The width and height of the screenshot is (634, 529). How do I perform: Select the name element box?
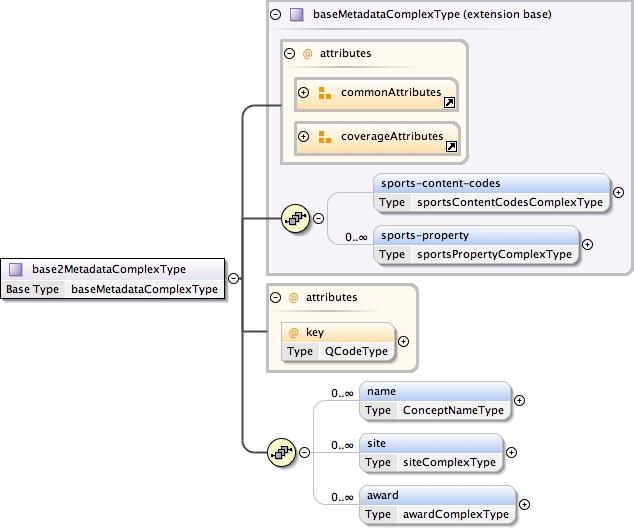pos(436,391)
